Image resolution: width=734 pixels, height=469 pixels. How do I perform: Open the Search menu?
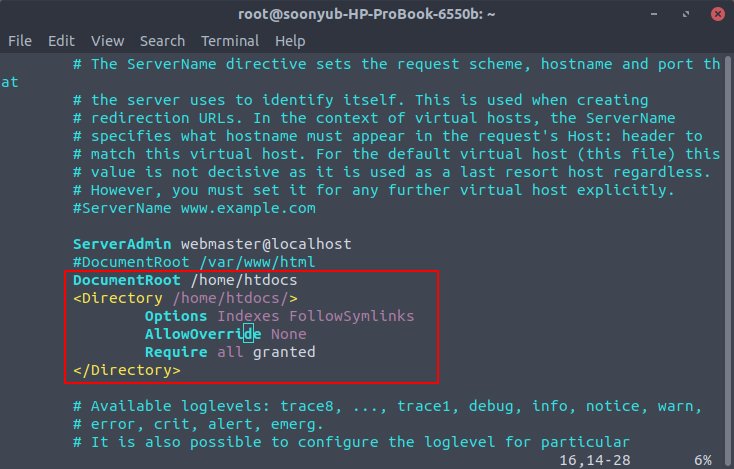[x=162, y=41]
